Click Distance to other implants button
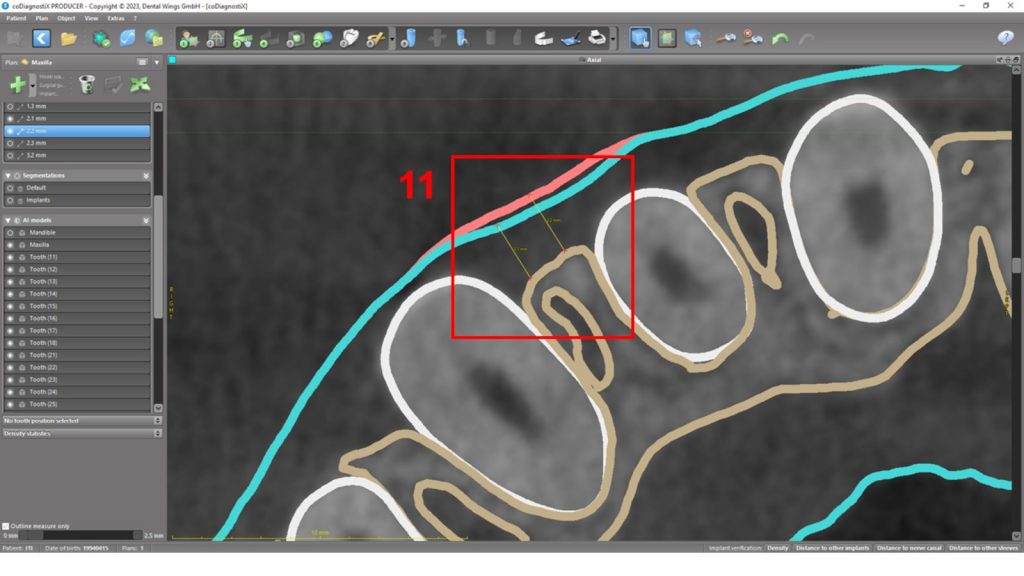This screenshot has height=576, width=1024. click(x=833, y=548)
